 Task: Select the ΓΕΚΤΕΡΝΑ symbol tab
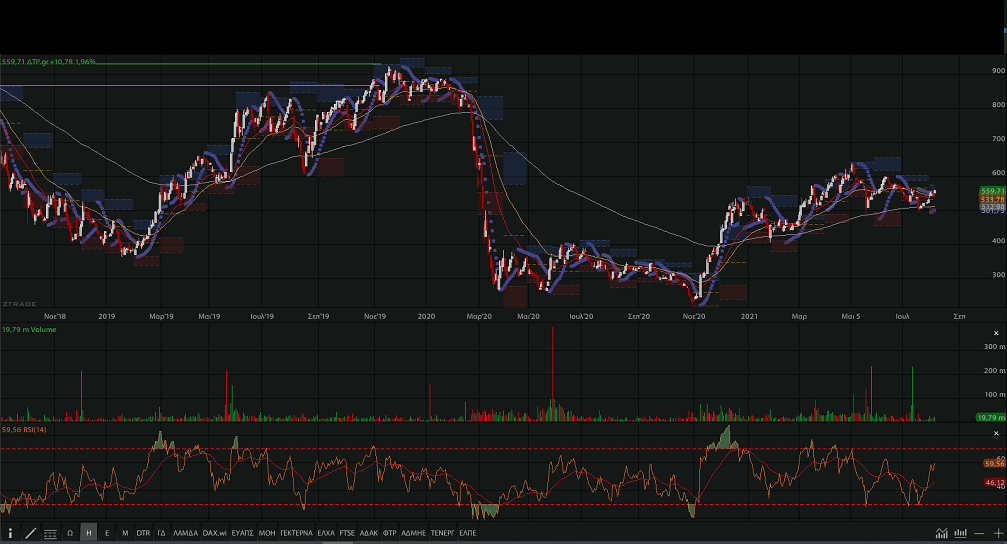(x=296, y=533)
